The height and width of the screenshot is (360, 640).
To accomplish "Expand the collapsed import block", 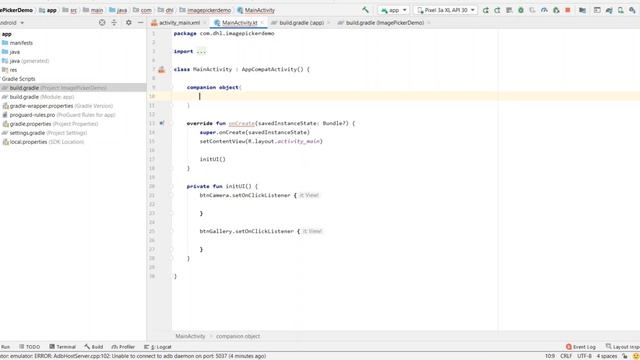I will 201,51.
